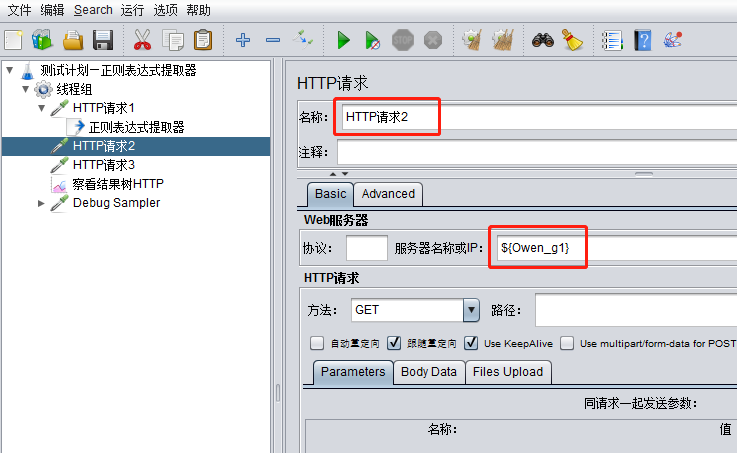Screen dimensions: 737x453
Task: Switch to the Parameters tab
Action: tap(353, 372)
